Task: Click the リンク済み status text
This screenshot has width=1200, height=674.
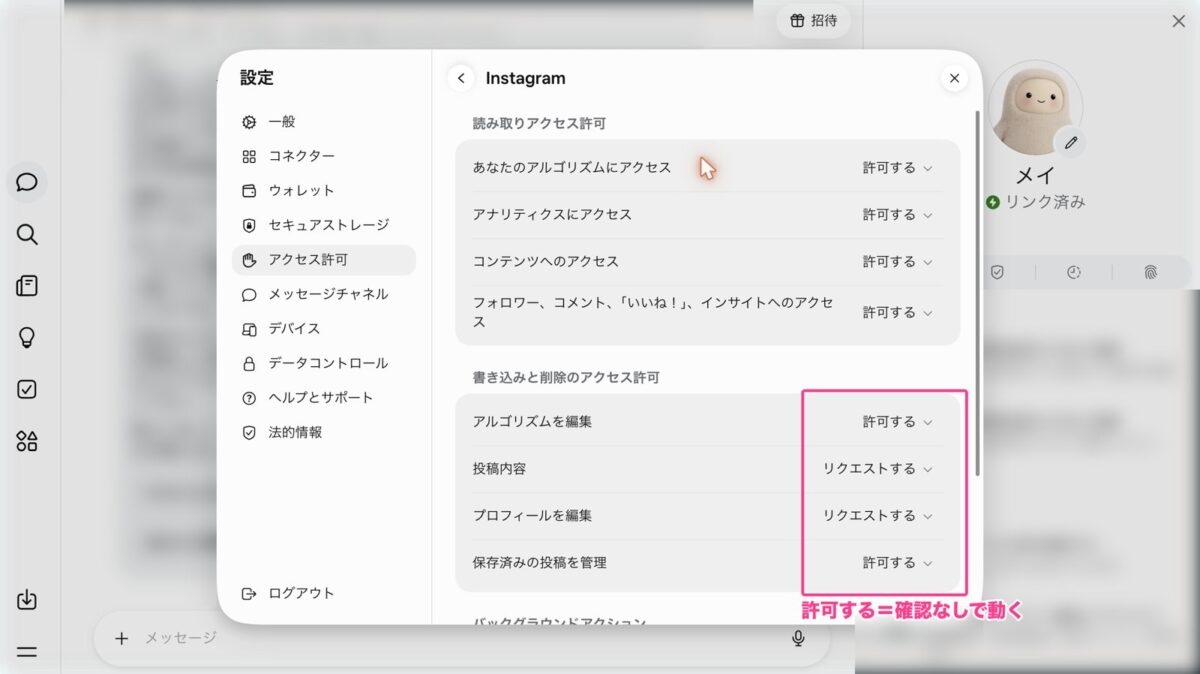Action: (x=1045, y=202)
